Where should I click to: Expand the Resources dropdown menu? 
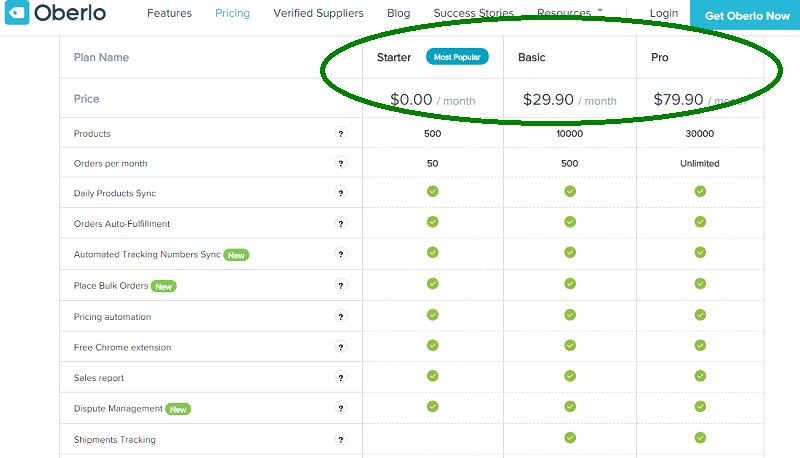coord(570,13)
